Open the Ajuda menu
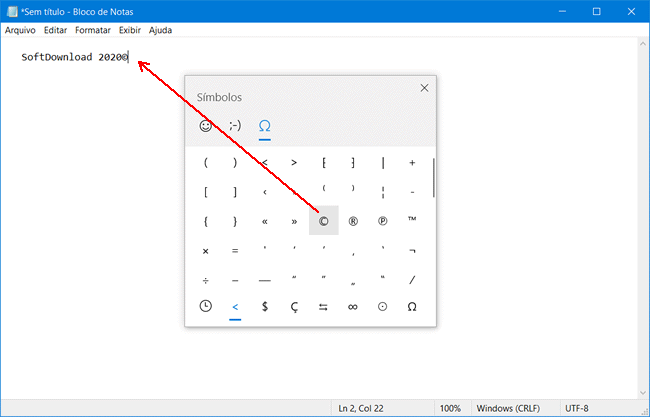Screen dimensions: 650x417 (x=160, y=30)
